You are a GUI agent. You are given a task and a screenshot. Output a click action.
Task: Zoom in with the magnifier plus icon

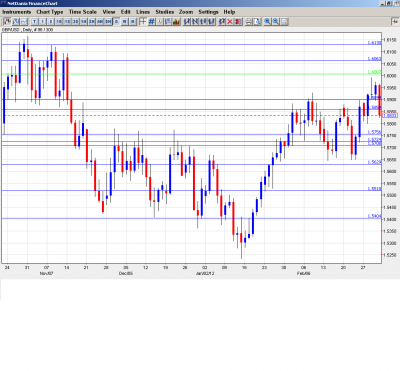267,22
